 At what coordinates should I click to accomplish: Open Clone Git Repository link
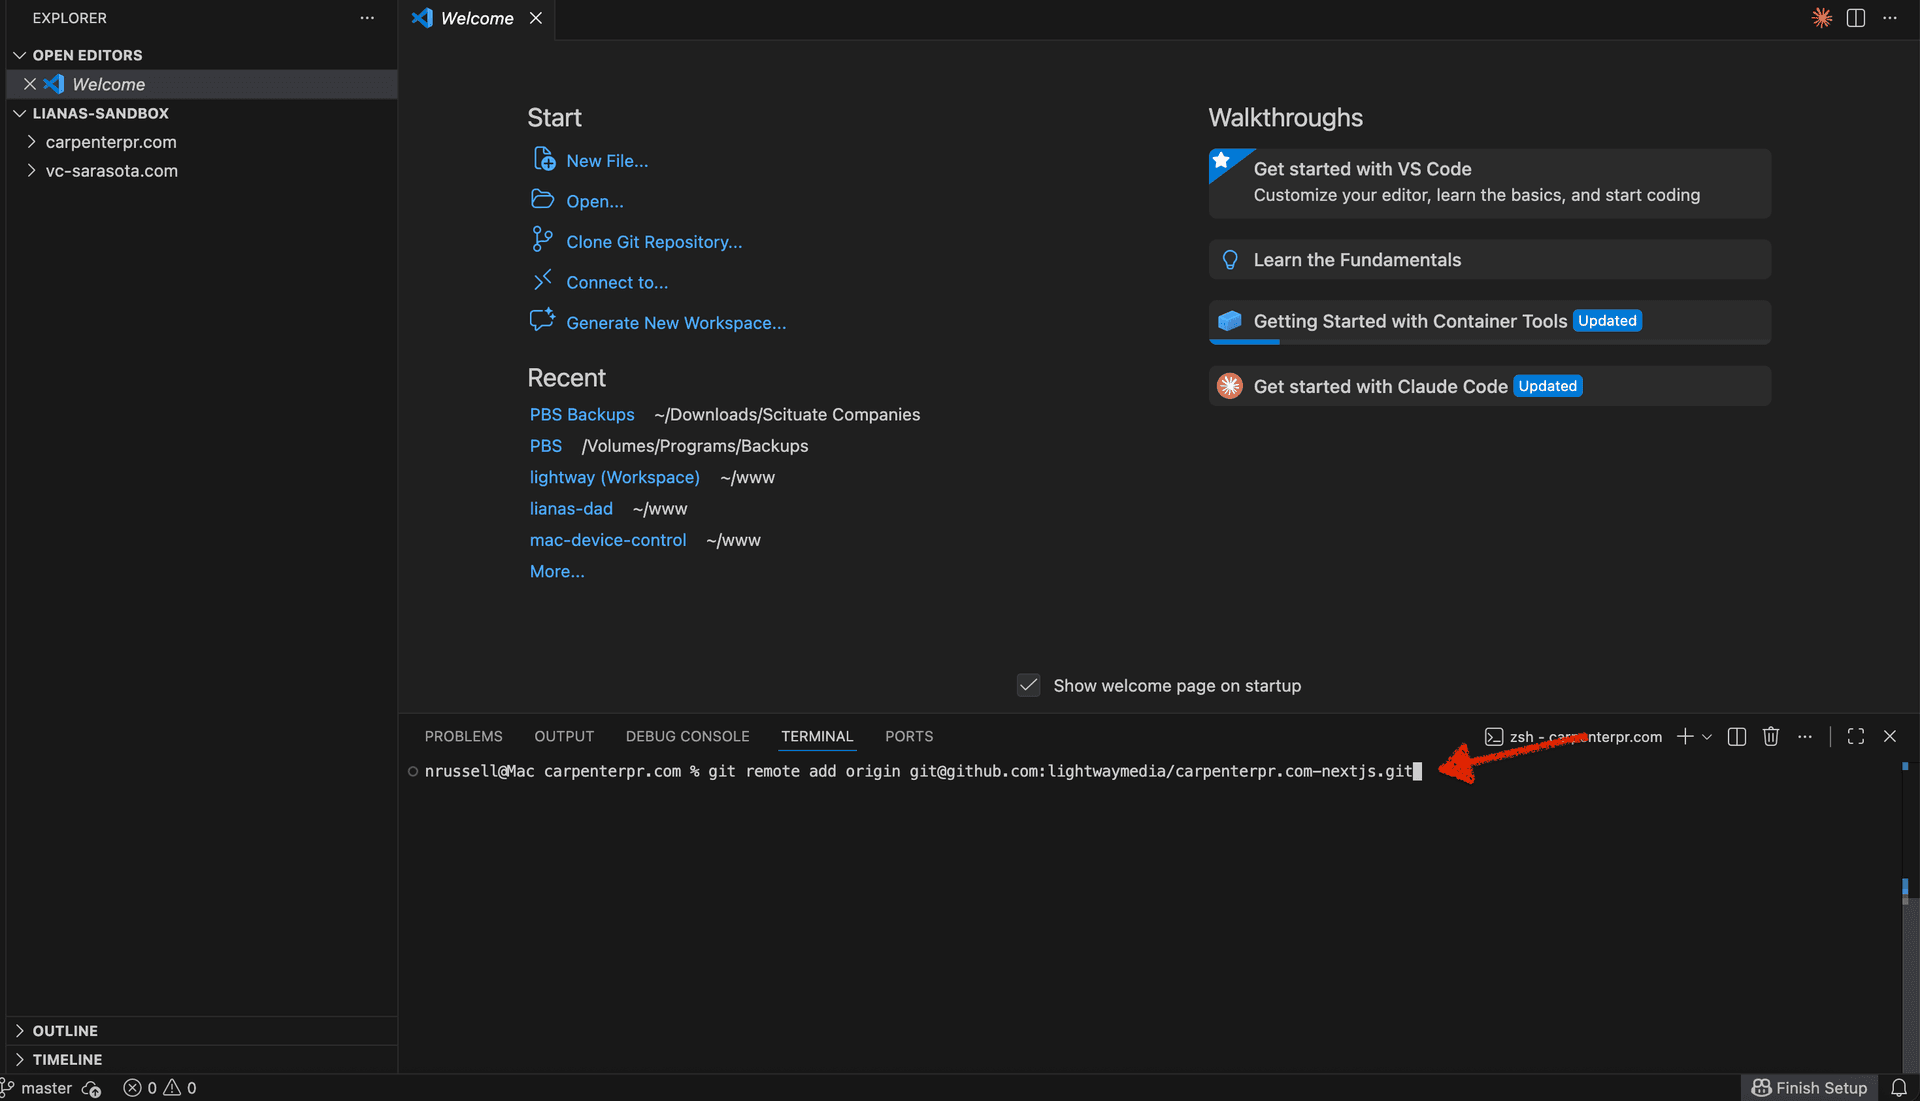653,241
